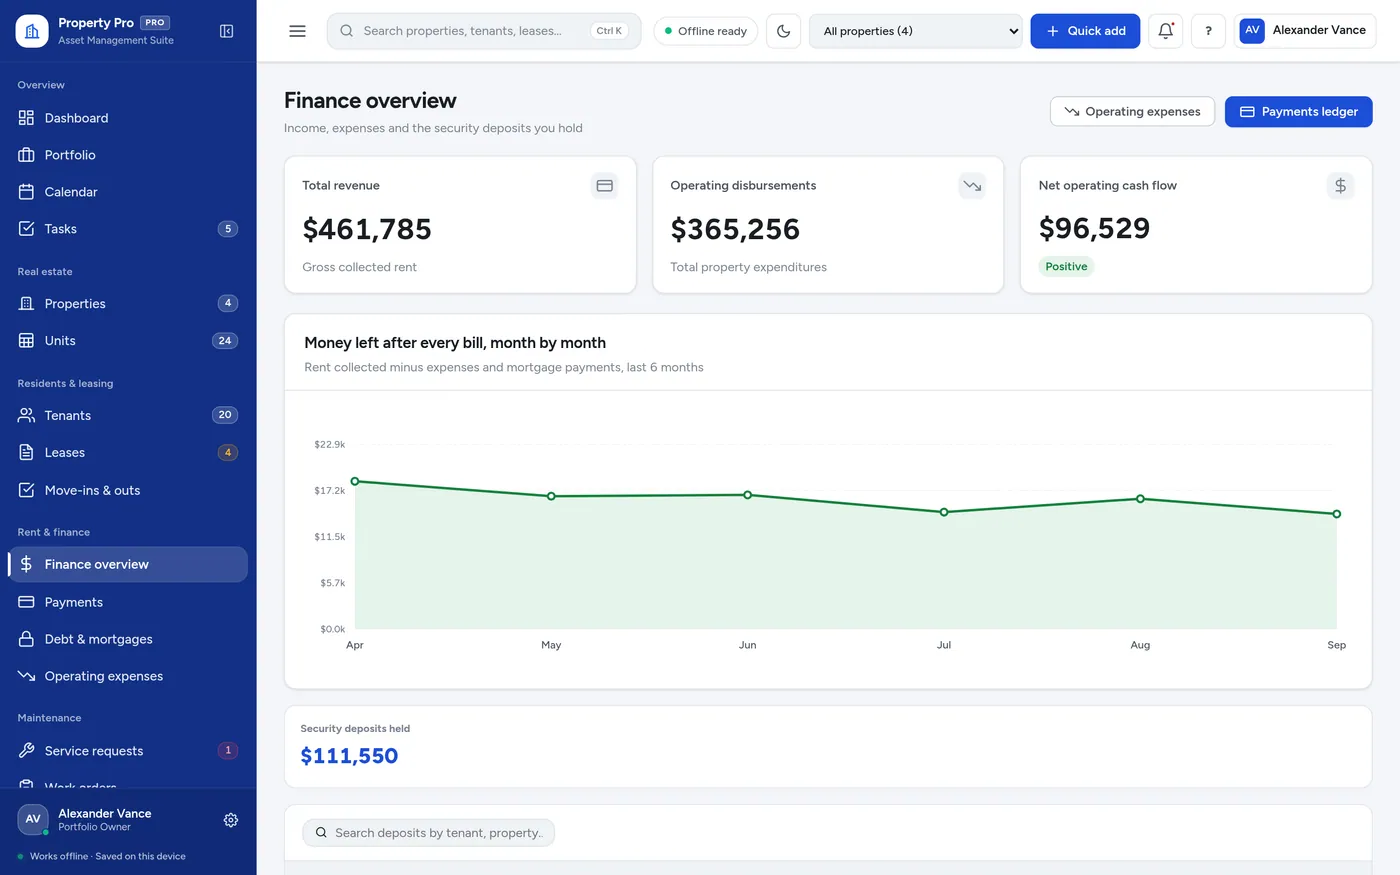Viewport: 1400px width, 875px height.
Task: Open Debt & mortgages
Action: coord(128,640)
